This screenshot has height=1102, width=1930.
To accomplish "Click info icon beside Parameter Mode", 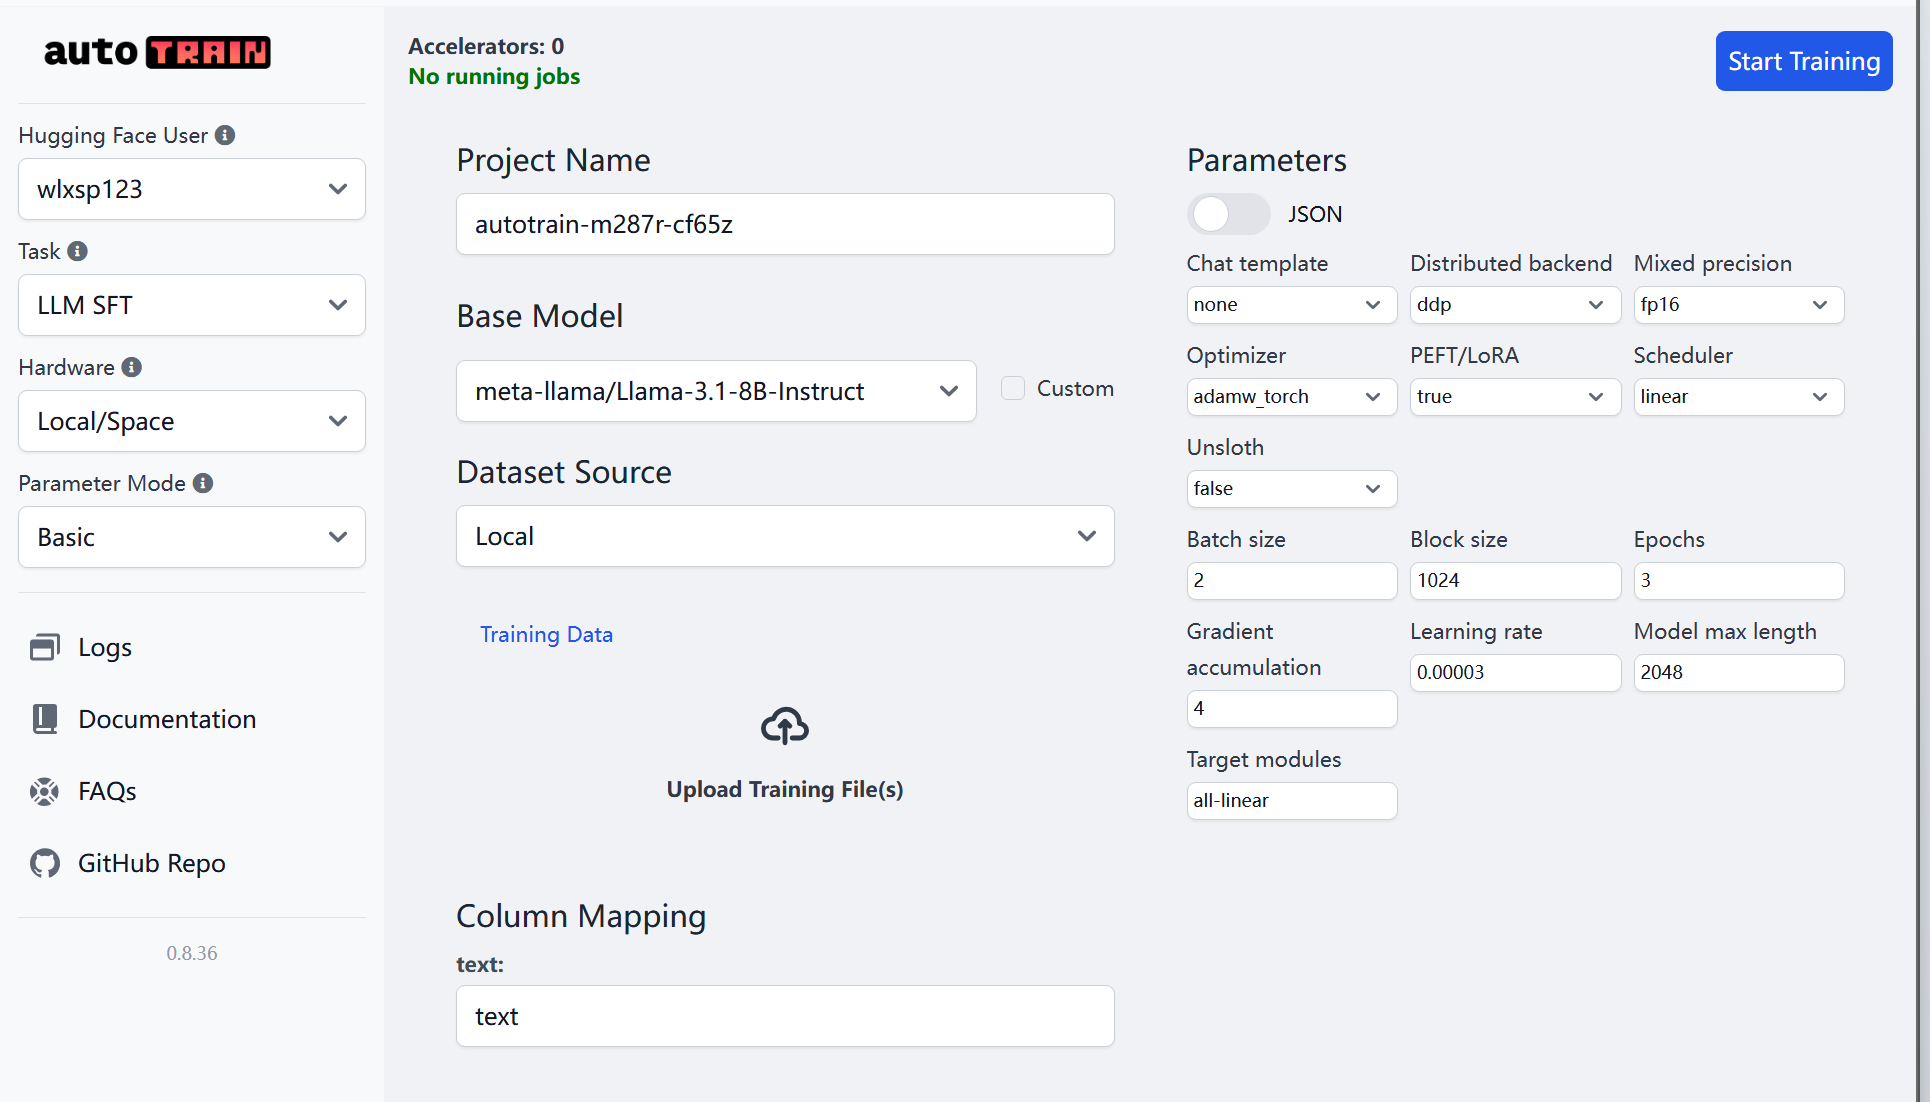I will tap(203, 483).
